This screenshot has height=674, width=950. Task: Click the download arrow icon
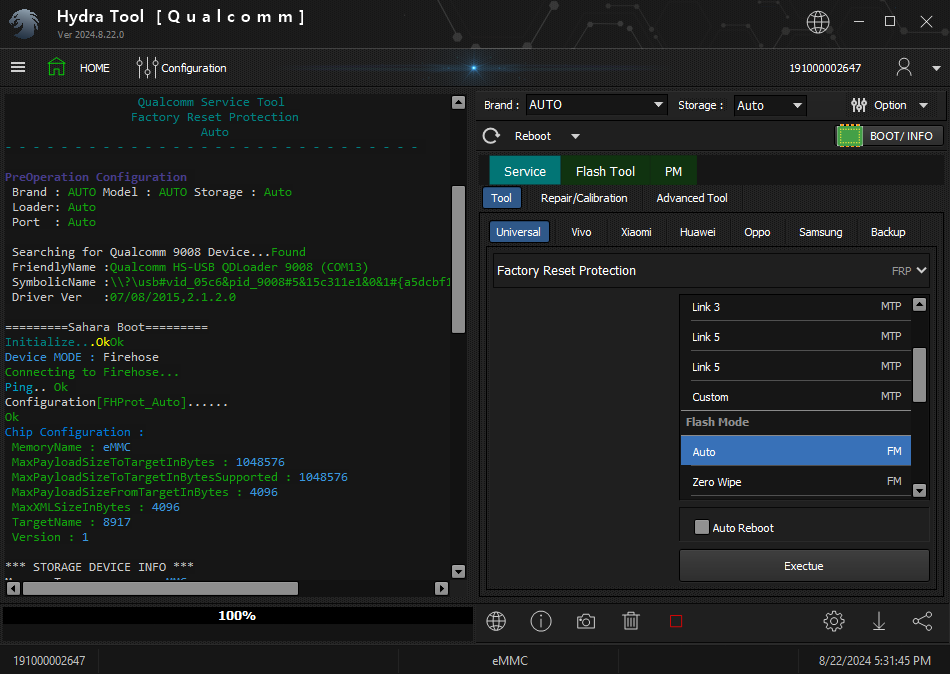879,621
